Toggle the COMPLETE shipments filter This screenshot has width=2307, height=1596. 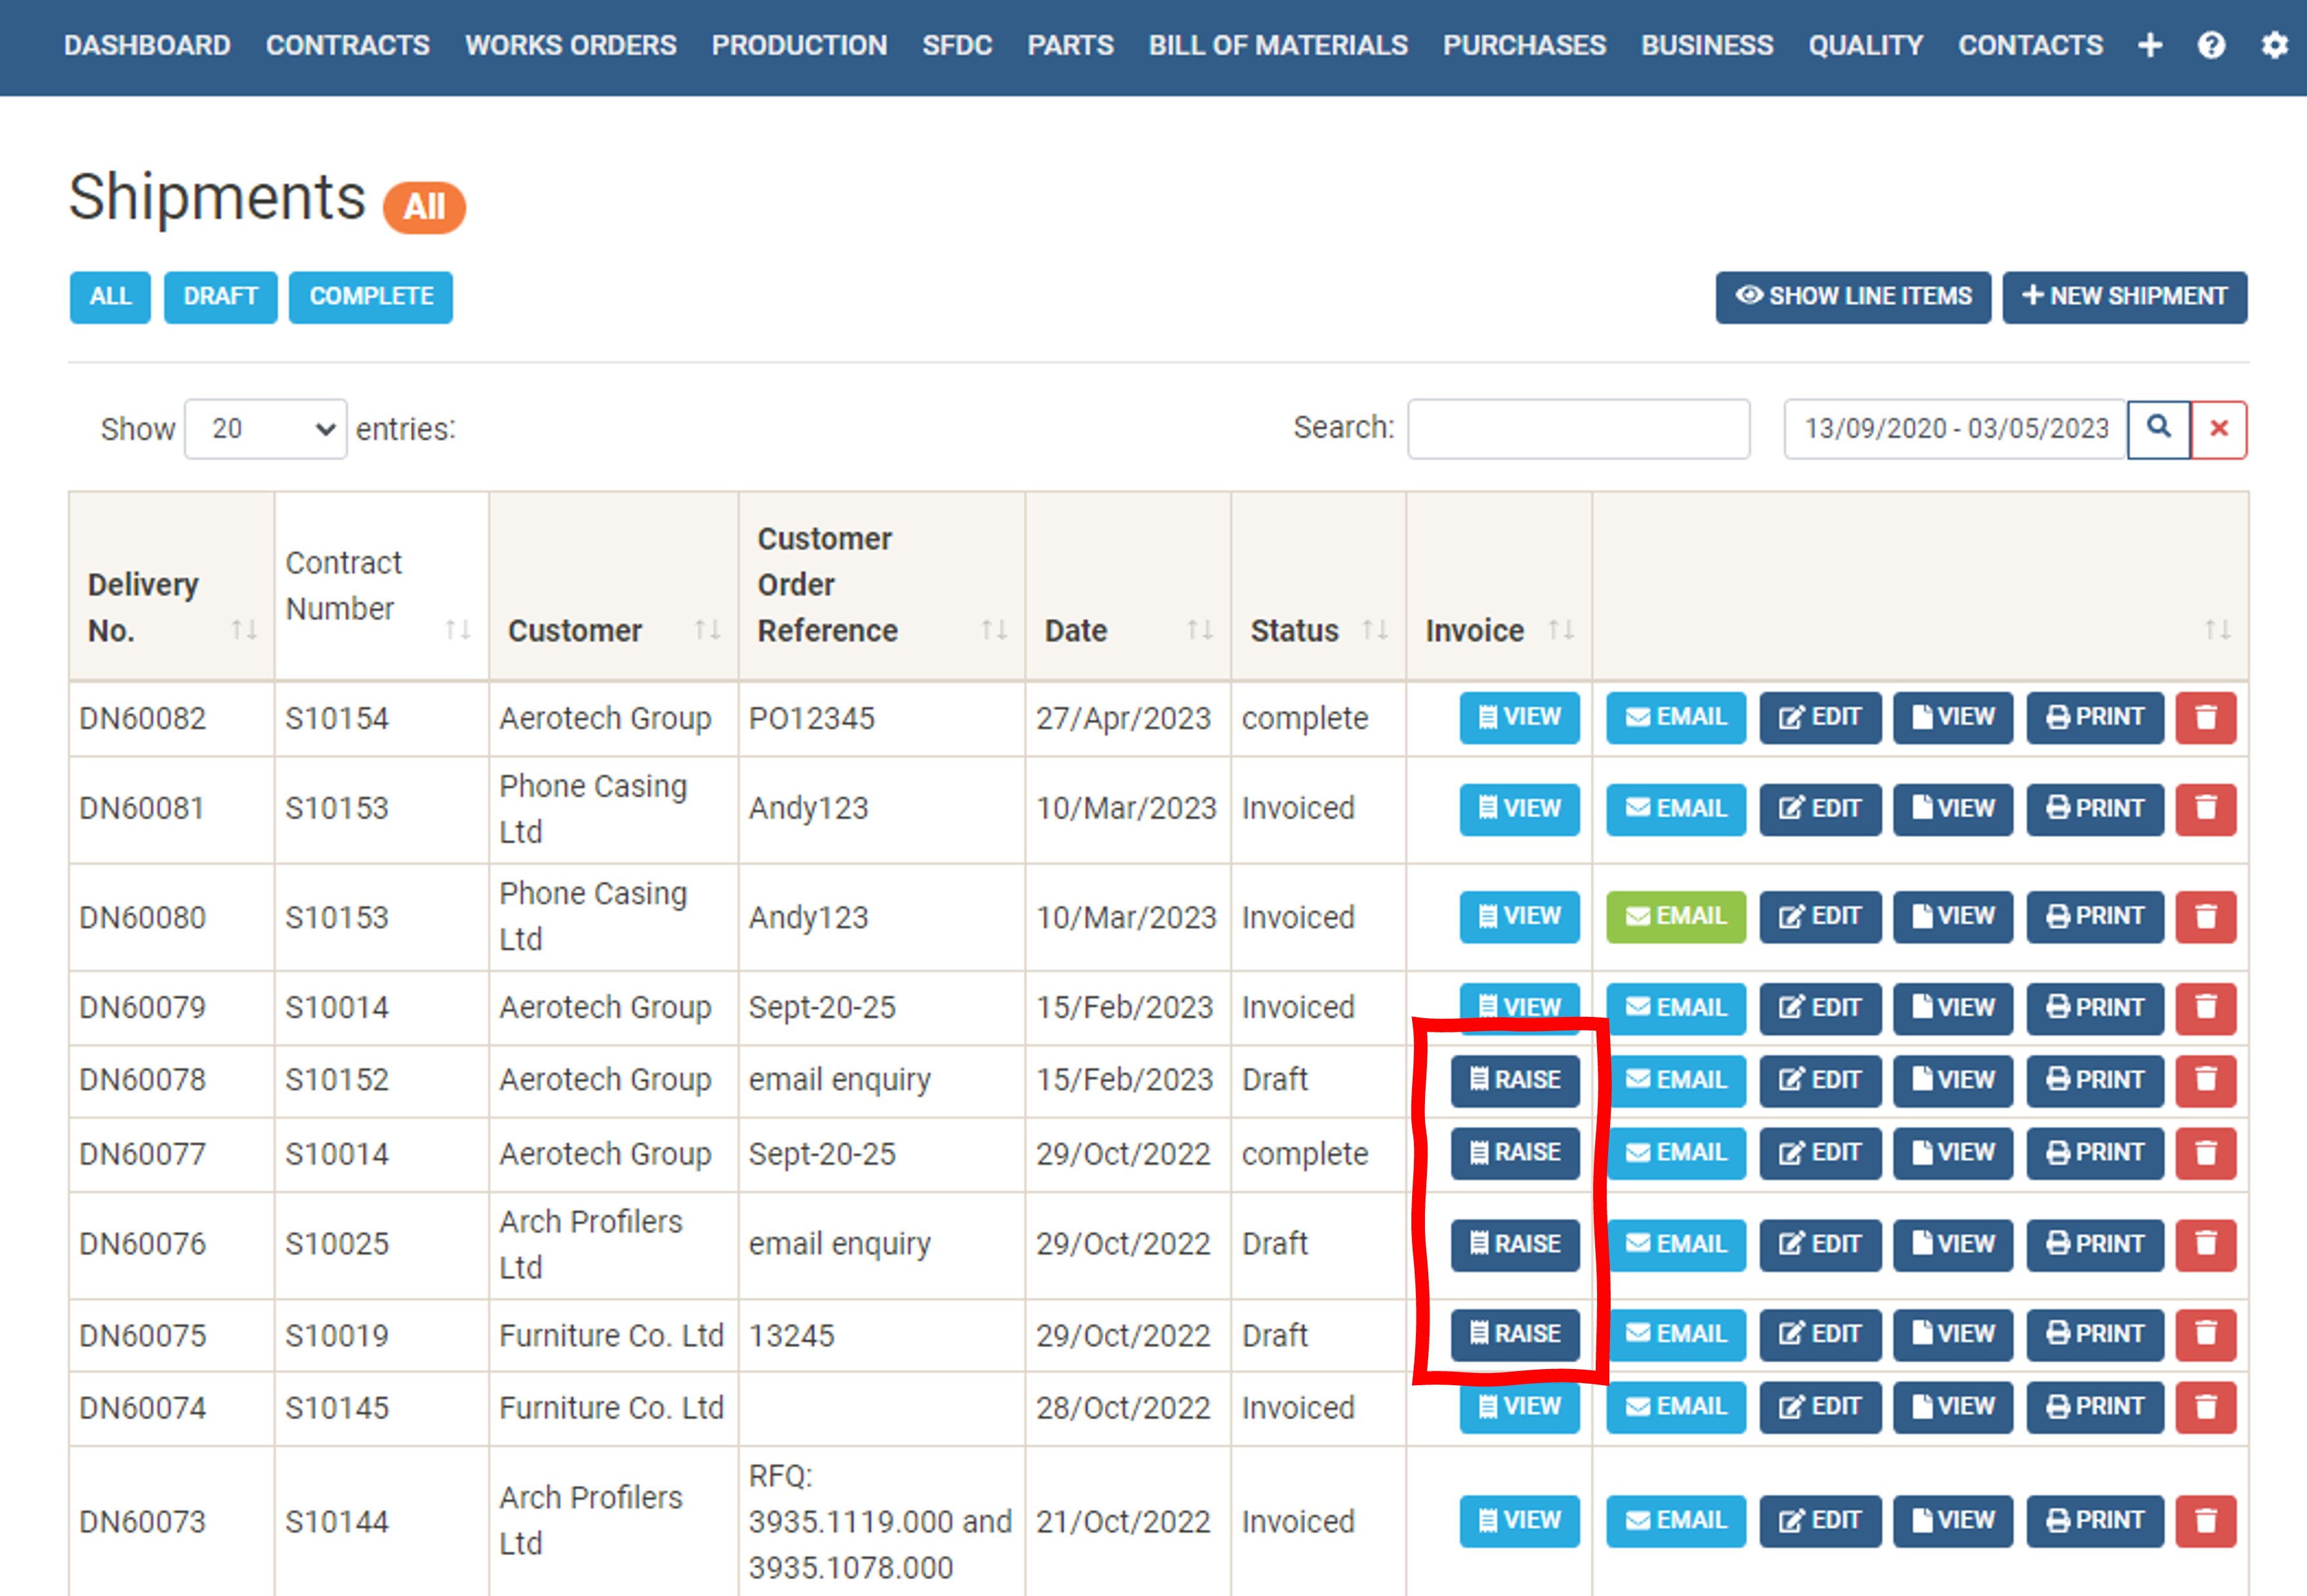coord(370,296)
